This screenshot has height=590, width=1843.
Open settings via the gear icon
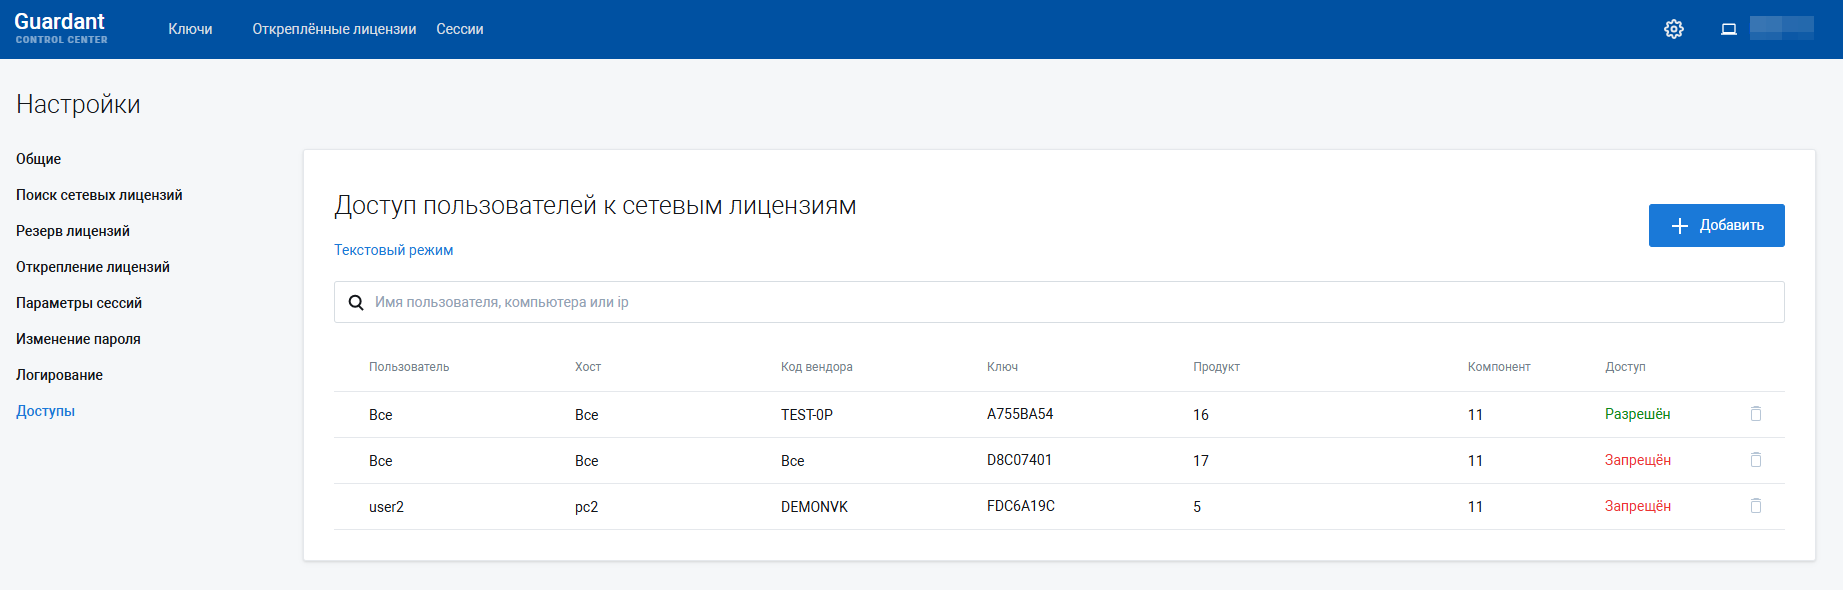click(1673, 29)
